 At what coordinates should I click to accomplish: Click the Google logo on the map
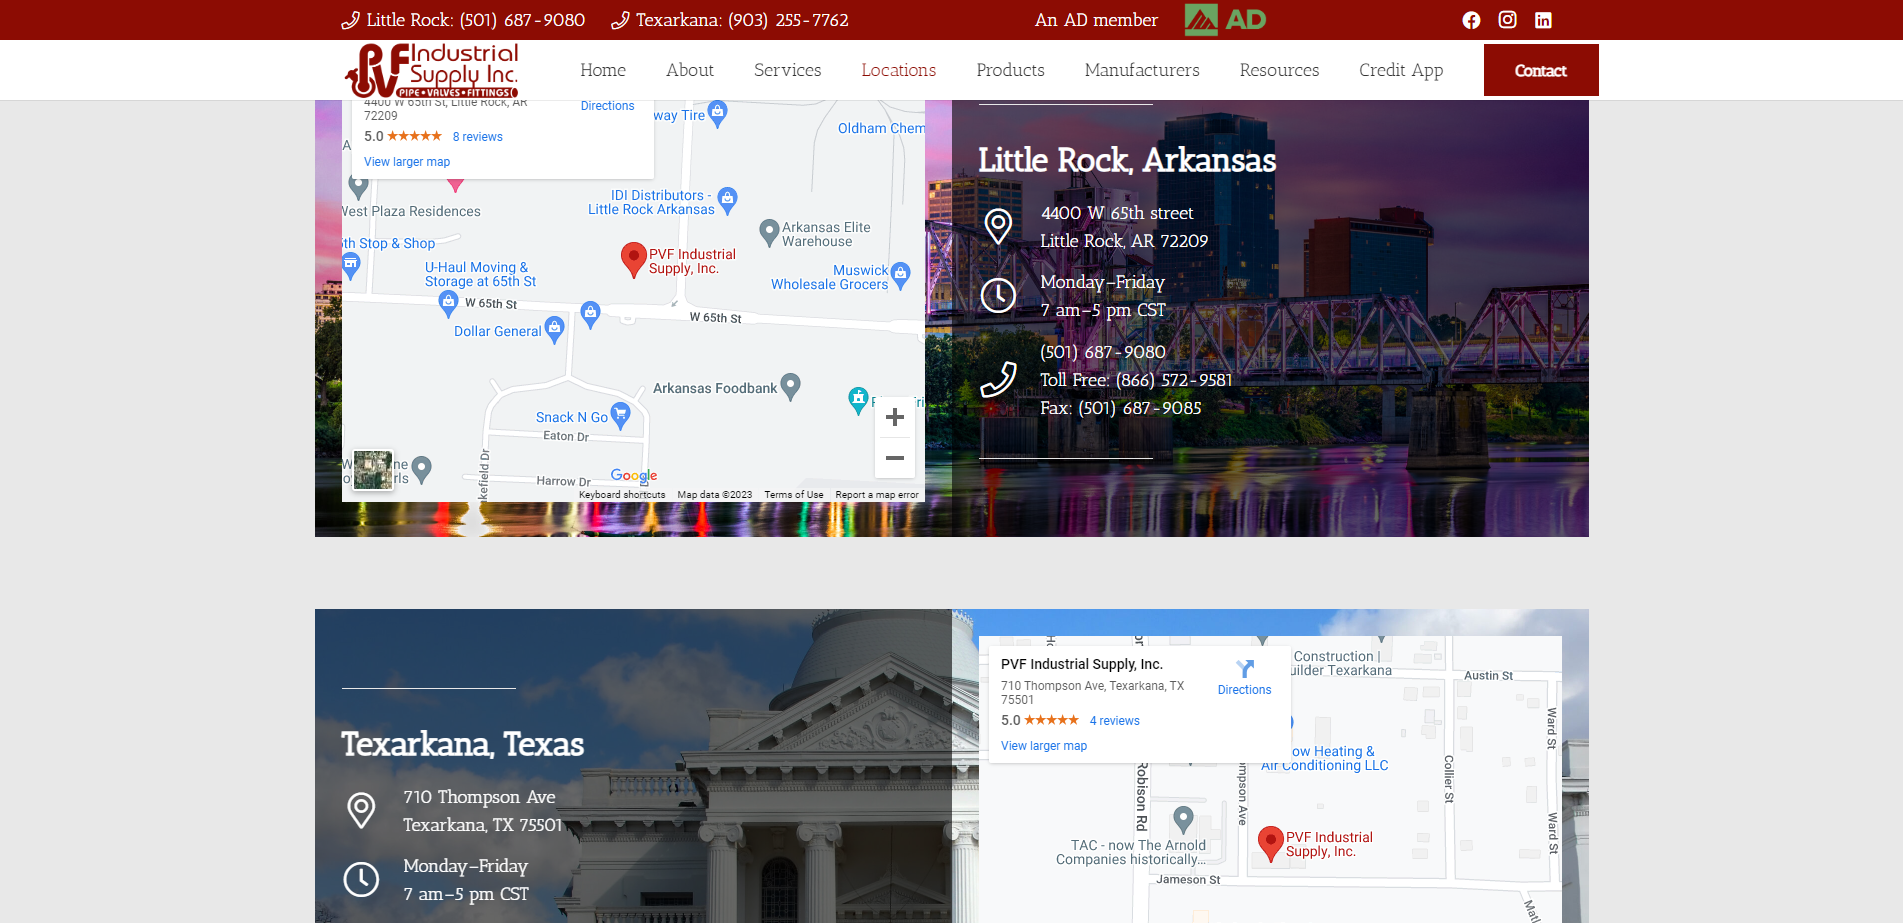634,476
